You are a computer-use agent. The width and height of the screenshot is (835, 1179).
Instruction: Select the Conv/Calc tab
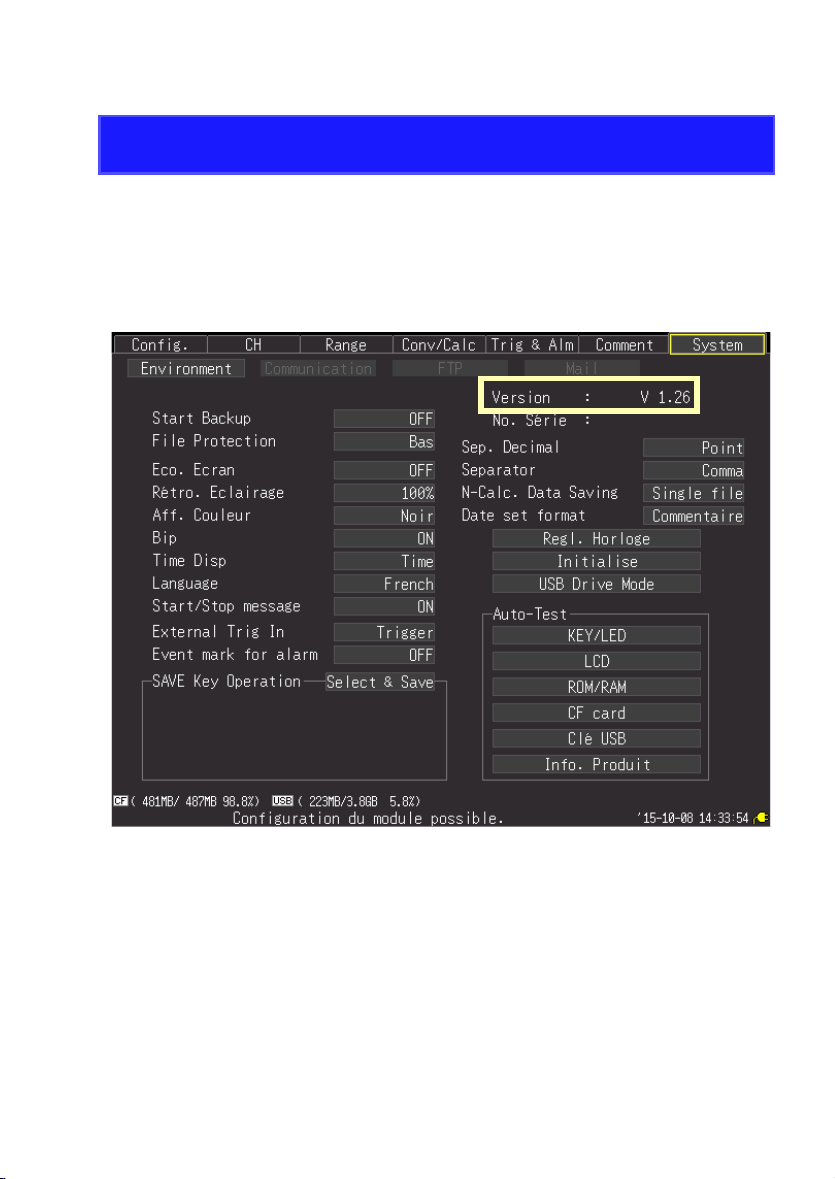439,344
